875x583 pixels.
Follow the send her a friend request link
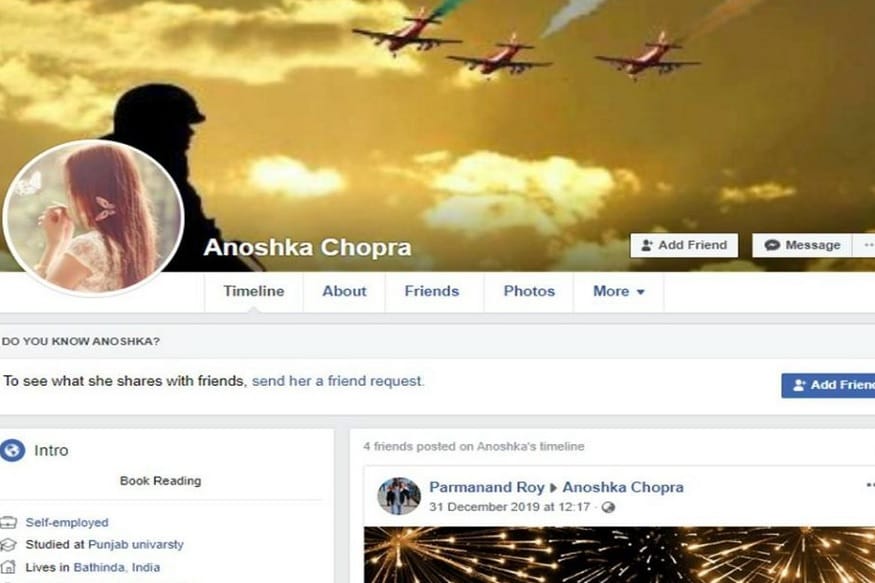pyautogui.click(x=338, y=381)
